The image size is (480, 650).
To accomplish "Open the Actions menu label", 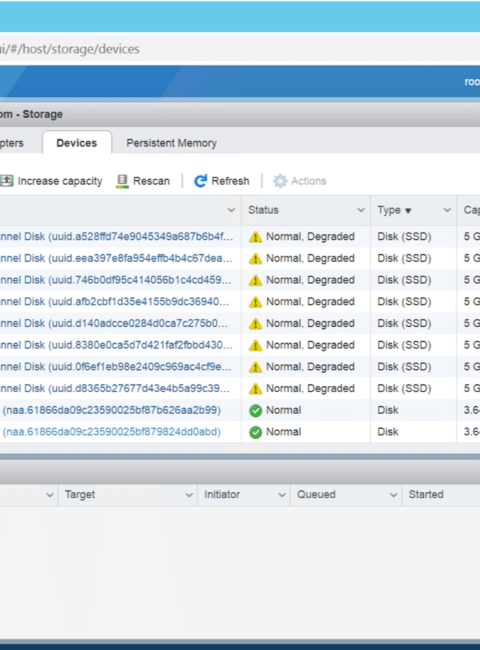I will pyautogui.click(x=308, y=181).
